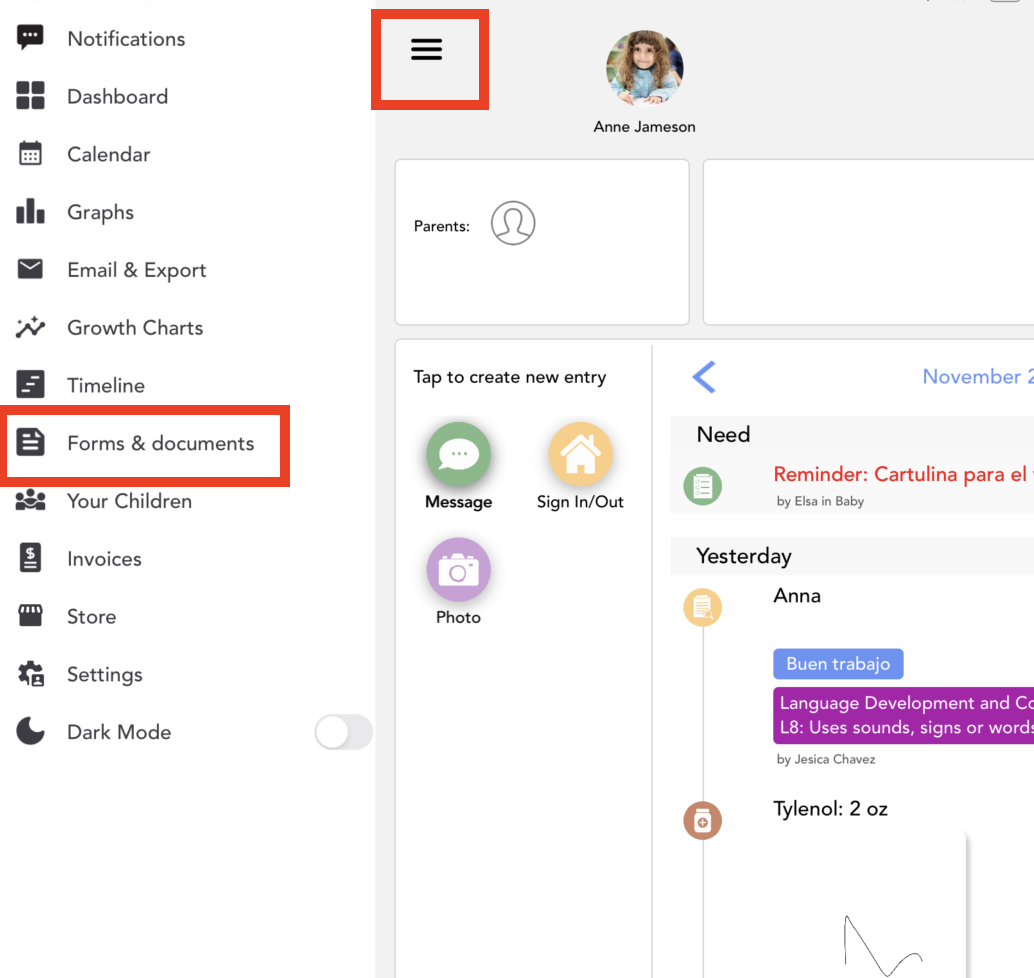Click the Message label under green icon
The image size is (1034, 978).
pos(458,502)
